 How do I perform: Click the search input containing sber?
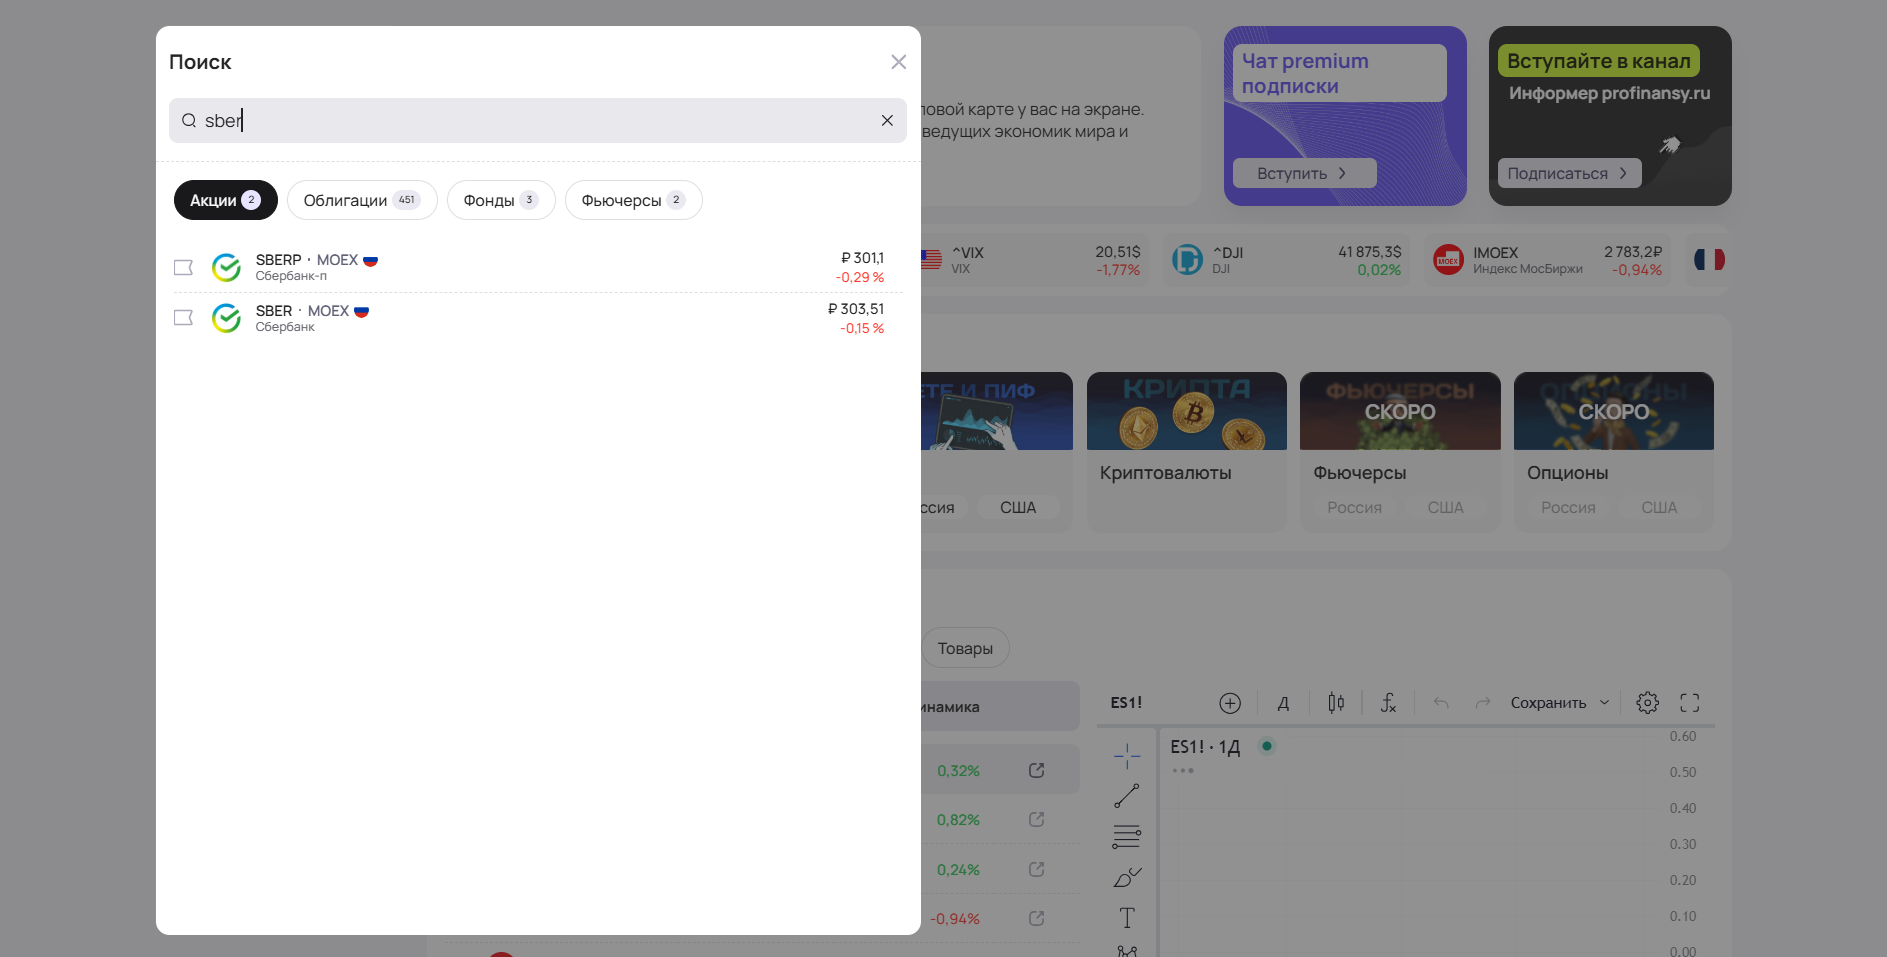[538, 120]
